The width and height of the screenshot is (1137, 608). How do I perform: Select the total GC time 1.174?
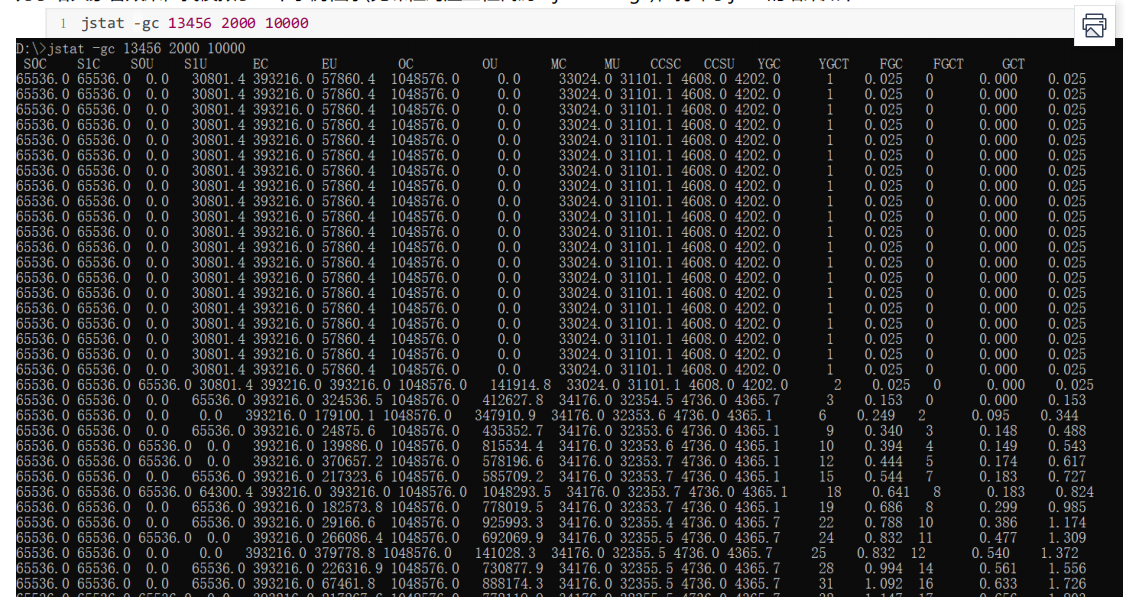coord(1067,522)
